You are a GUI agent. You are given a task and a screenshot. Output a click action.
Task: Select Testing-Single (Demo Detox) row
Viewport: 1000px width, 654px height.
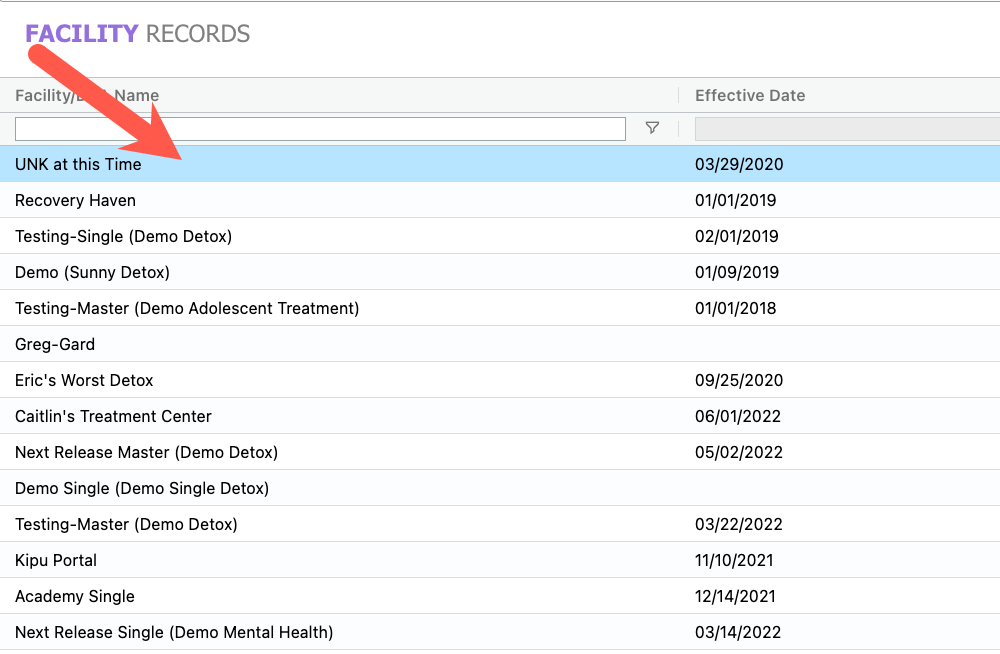(x=123, y=237)
